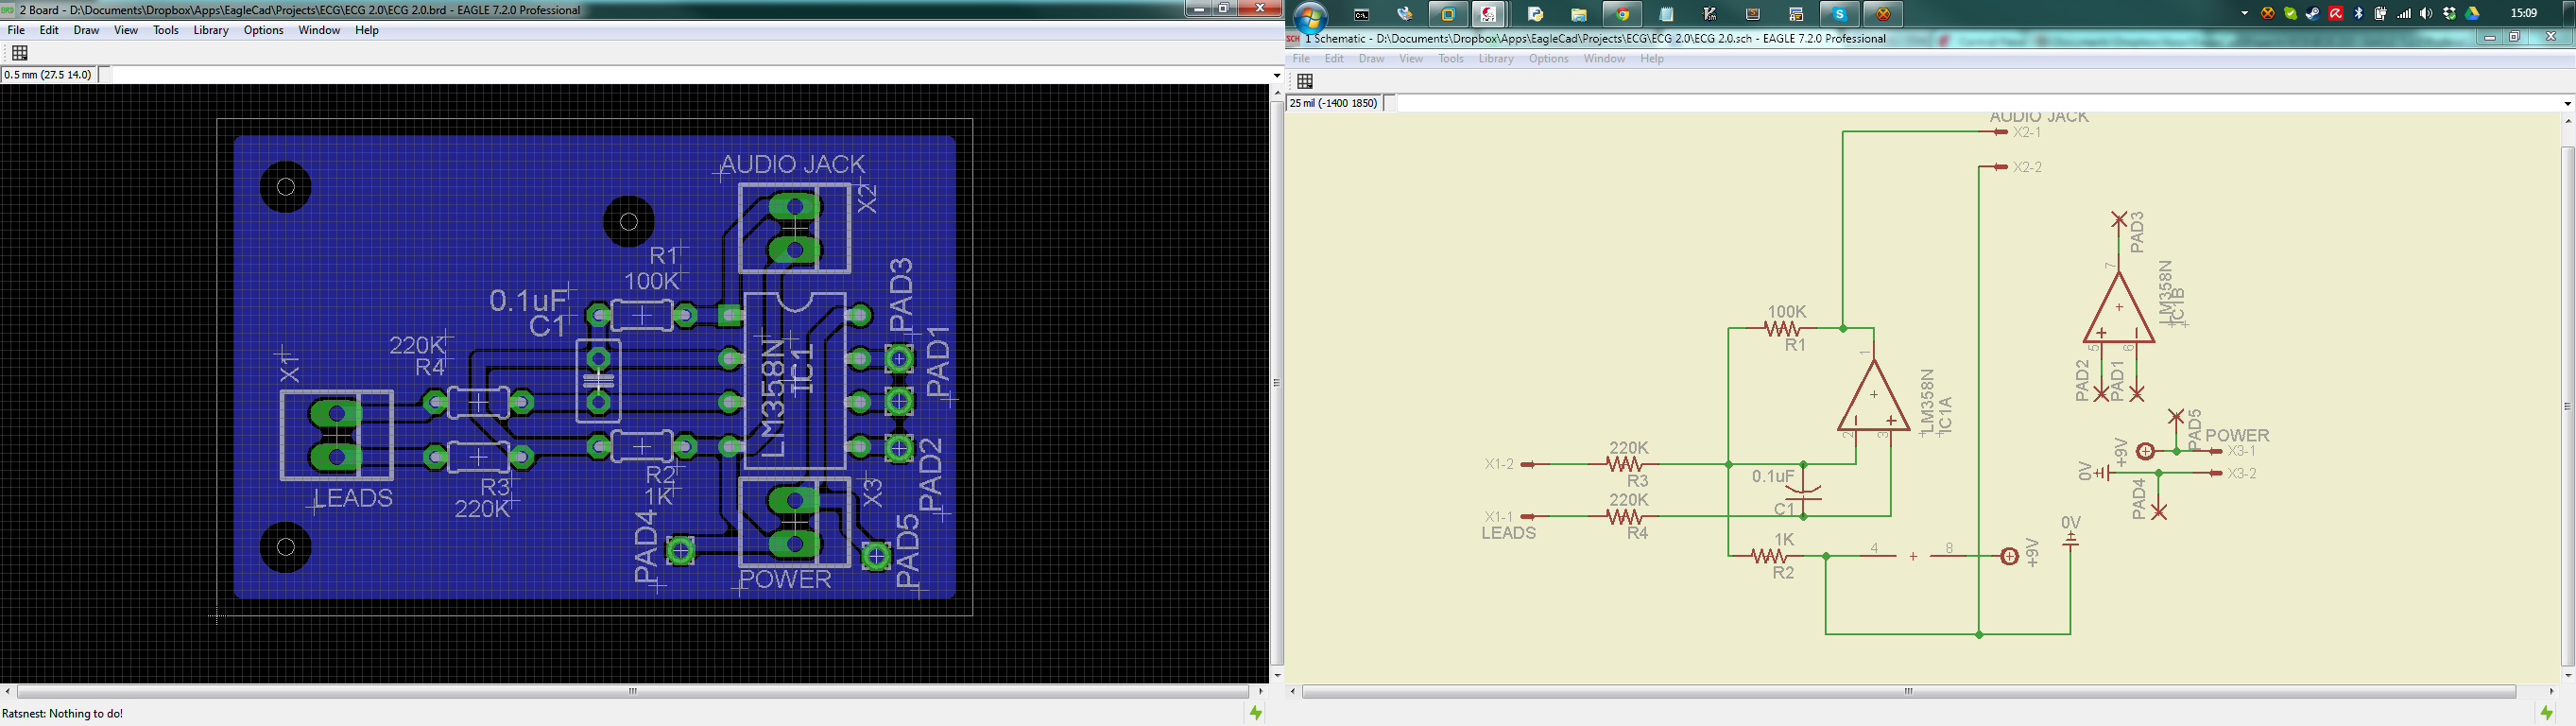Open Tools menu in Board window

166,30
